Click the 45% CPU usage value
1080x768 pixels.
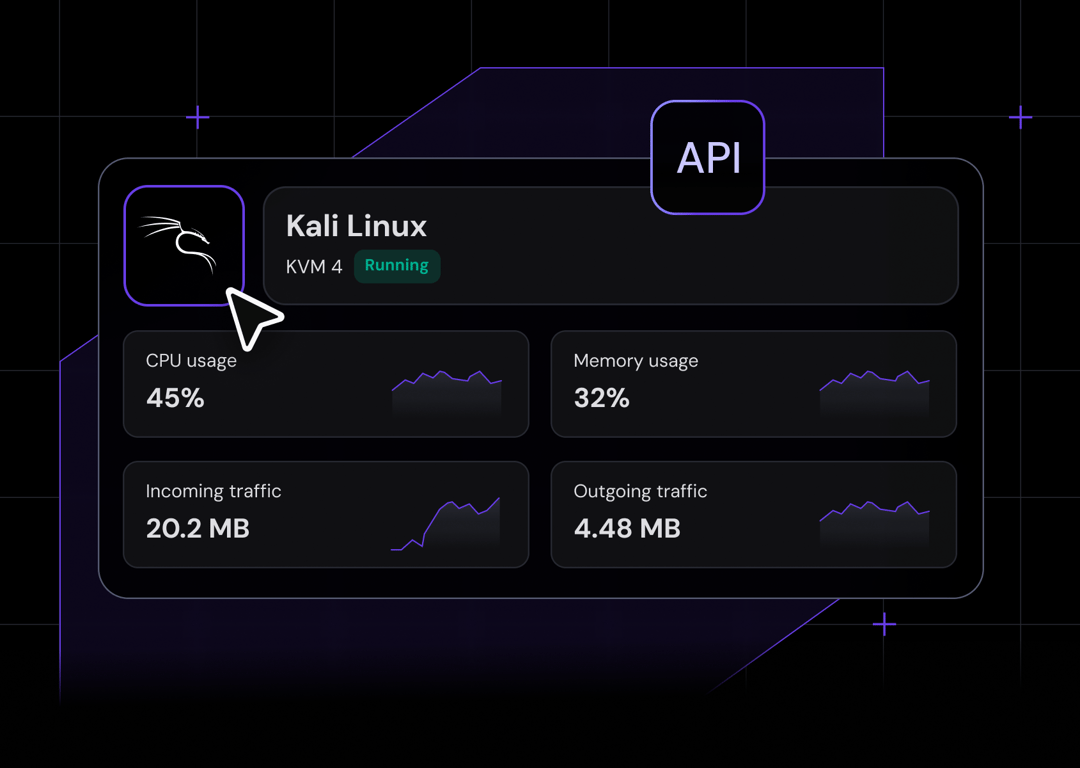[175, 398]
